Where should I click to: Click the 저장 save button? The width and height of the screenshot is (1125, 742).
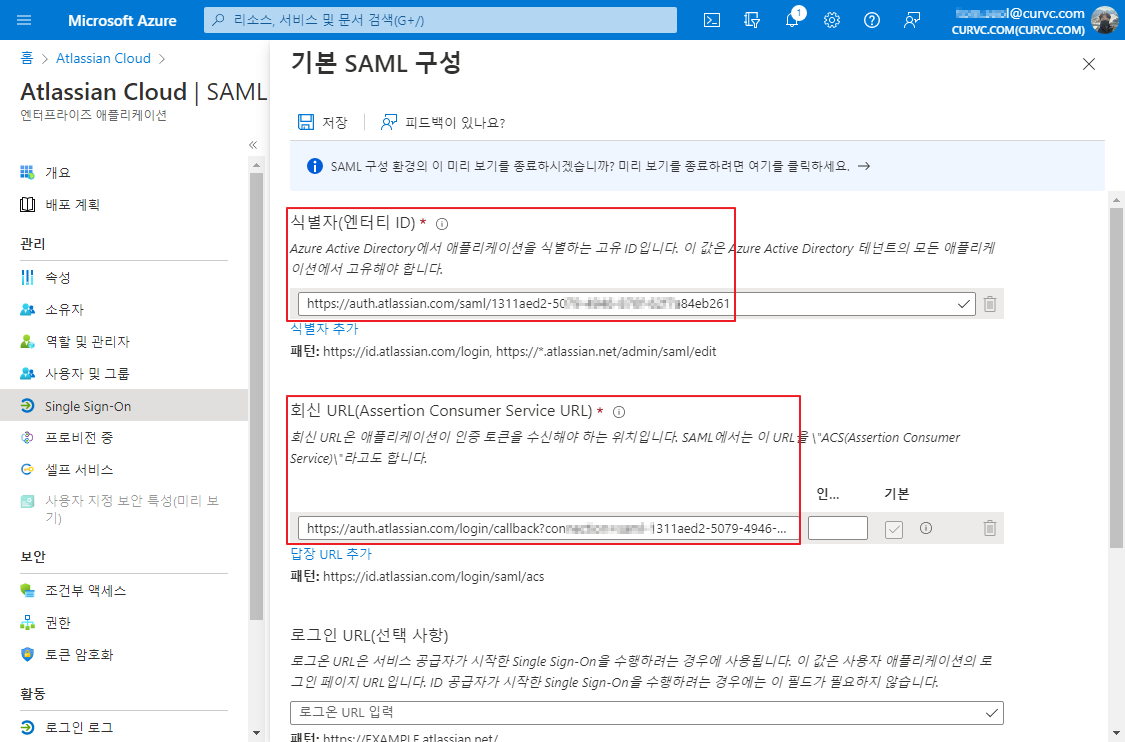323,123
